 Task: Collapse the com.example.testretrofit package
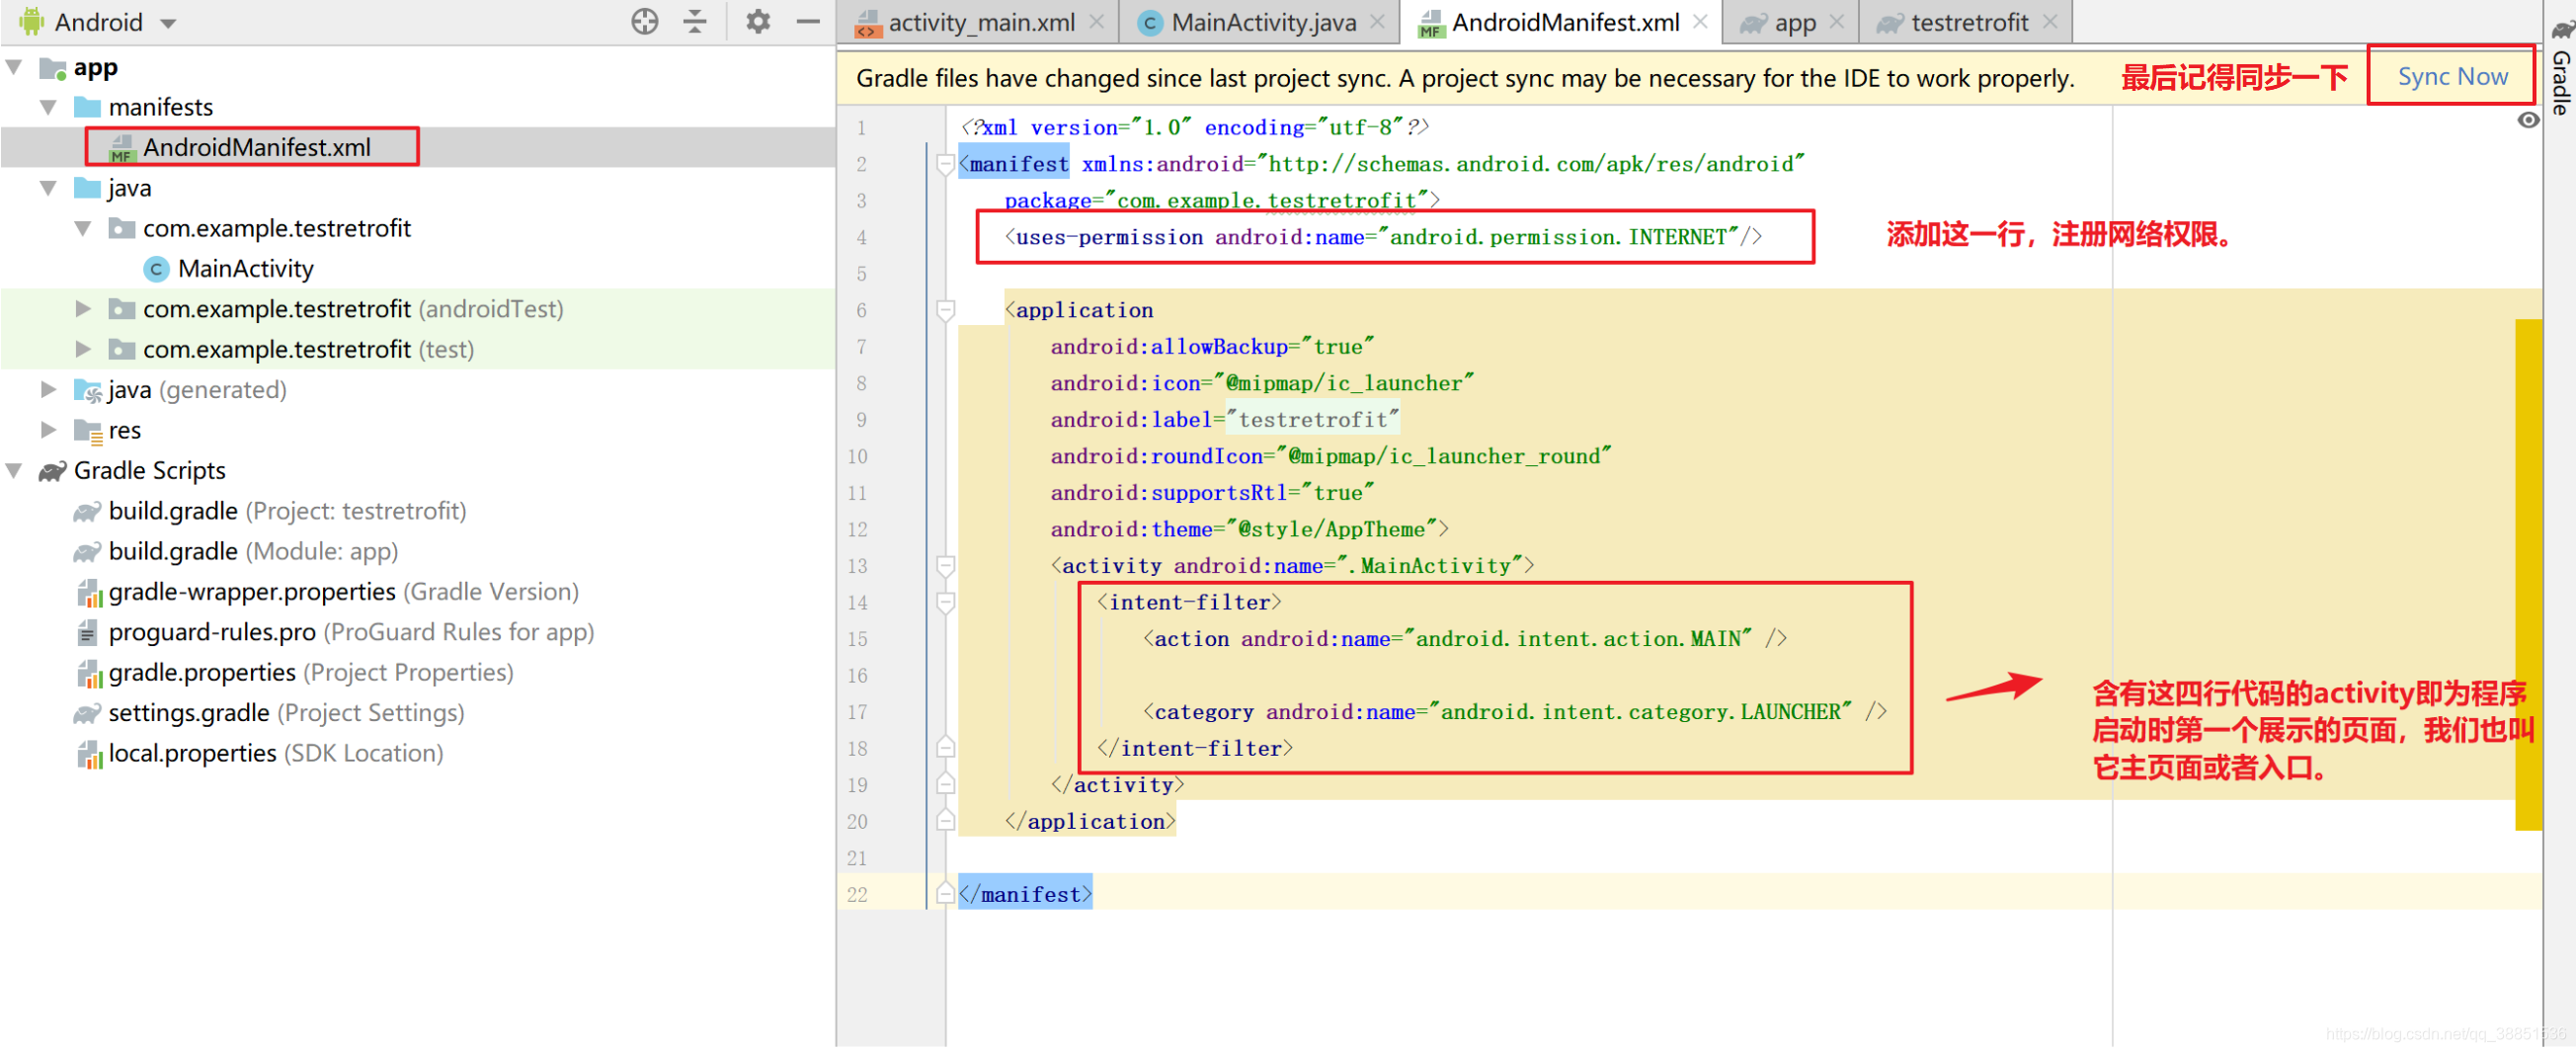(x=84, y=228)
